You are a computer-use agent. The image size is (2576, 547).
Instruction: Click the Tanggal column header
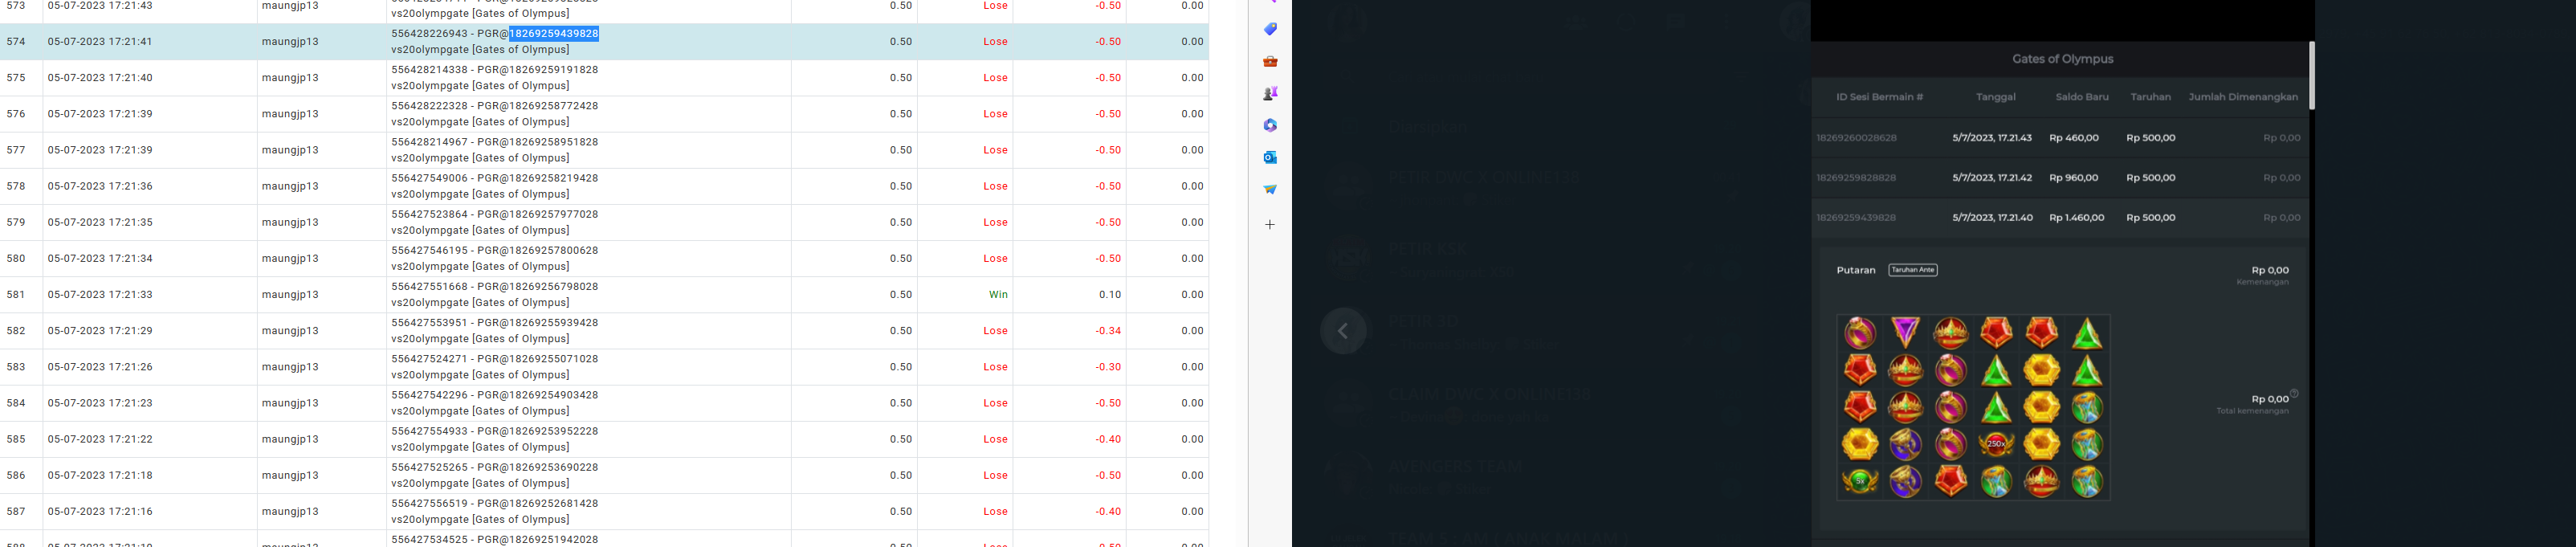click(1995, 97)
